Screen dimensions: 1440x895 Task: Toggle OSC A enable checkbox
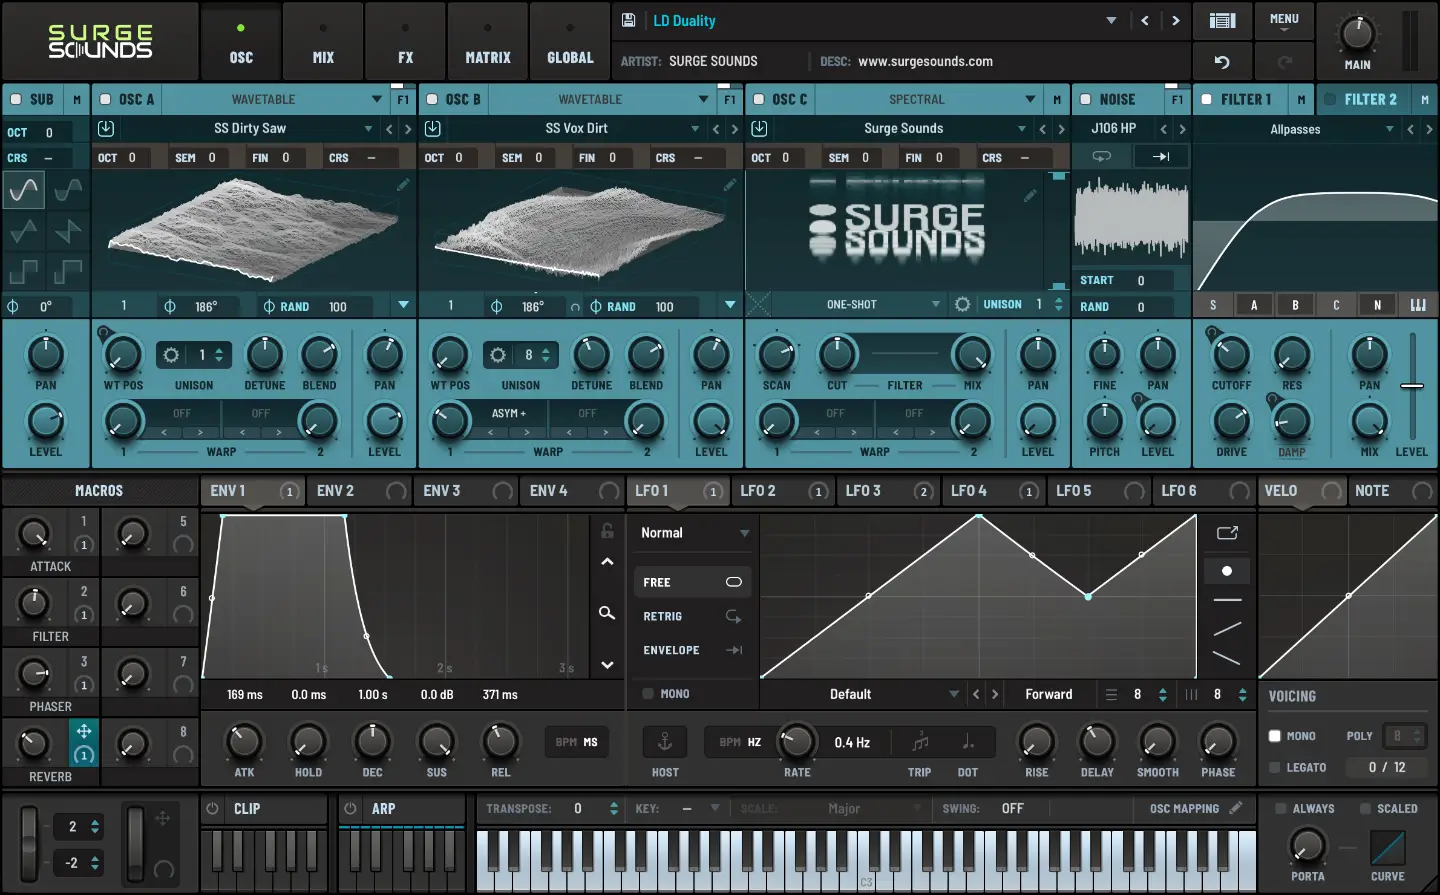coord(105,99)
